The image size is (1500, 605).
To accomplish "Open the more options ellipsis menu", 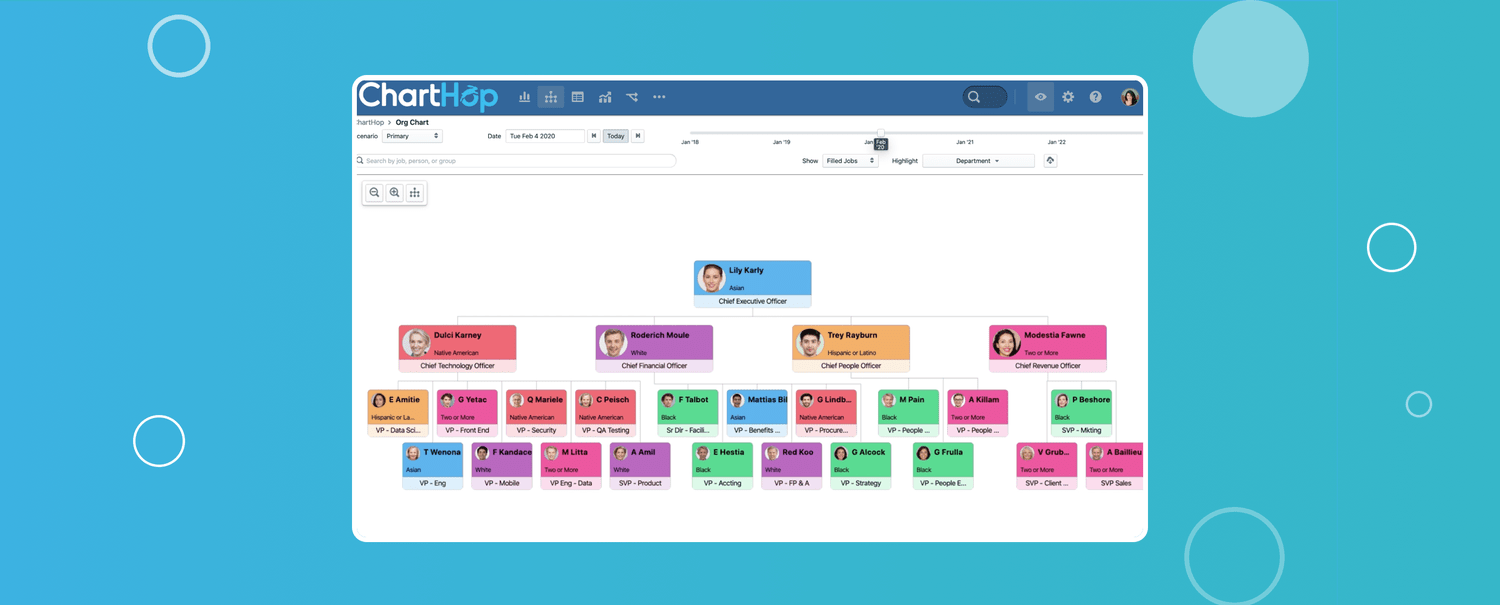I will click(659, 97).
